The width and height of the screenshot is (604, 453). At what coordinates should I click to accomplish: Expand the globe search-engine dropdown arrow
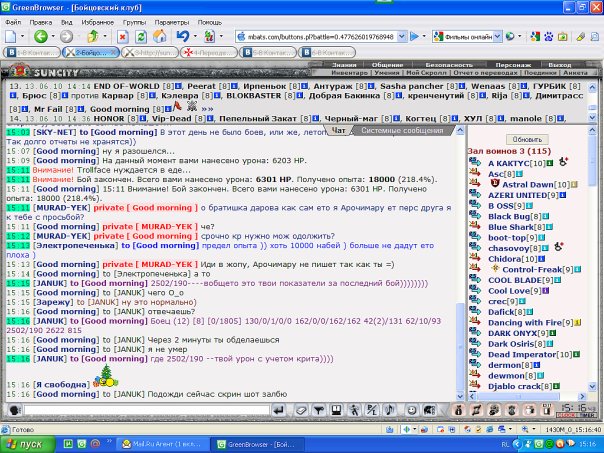[520, 37]
